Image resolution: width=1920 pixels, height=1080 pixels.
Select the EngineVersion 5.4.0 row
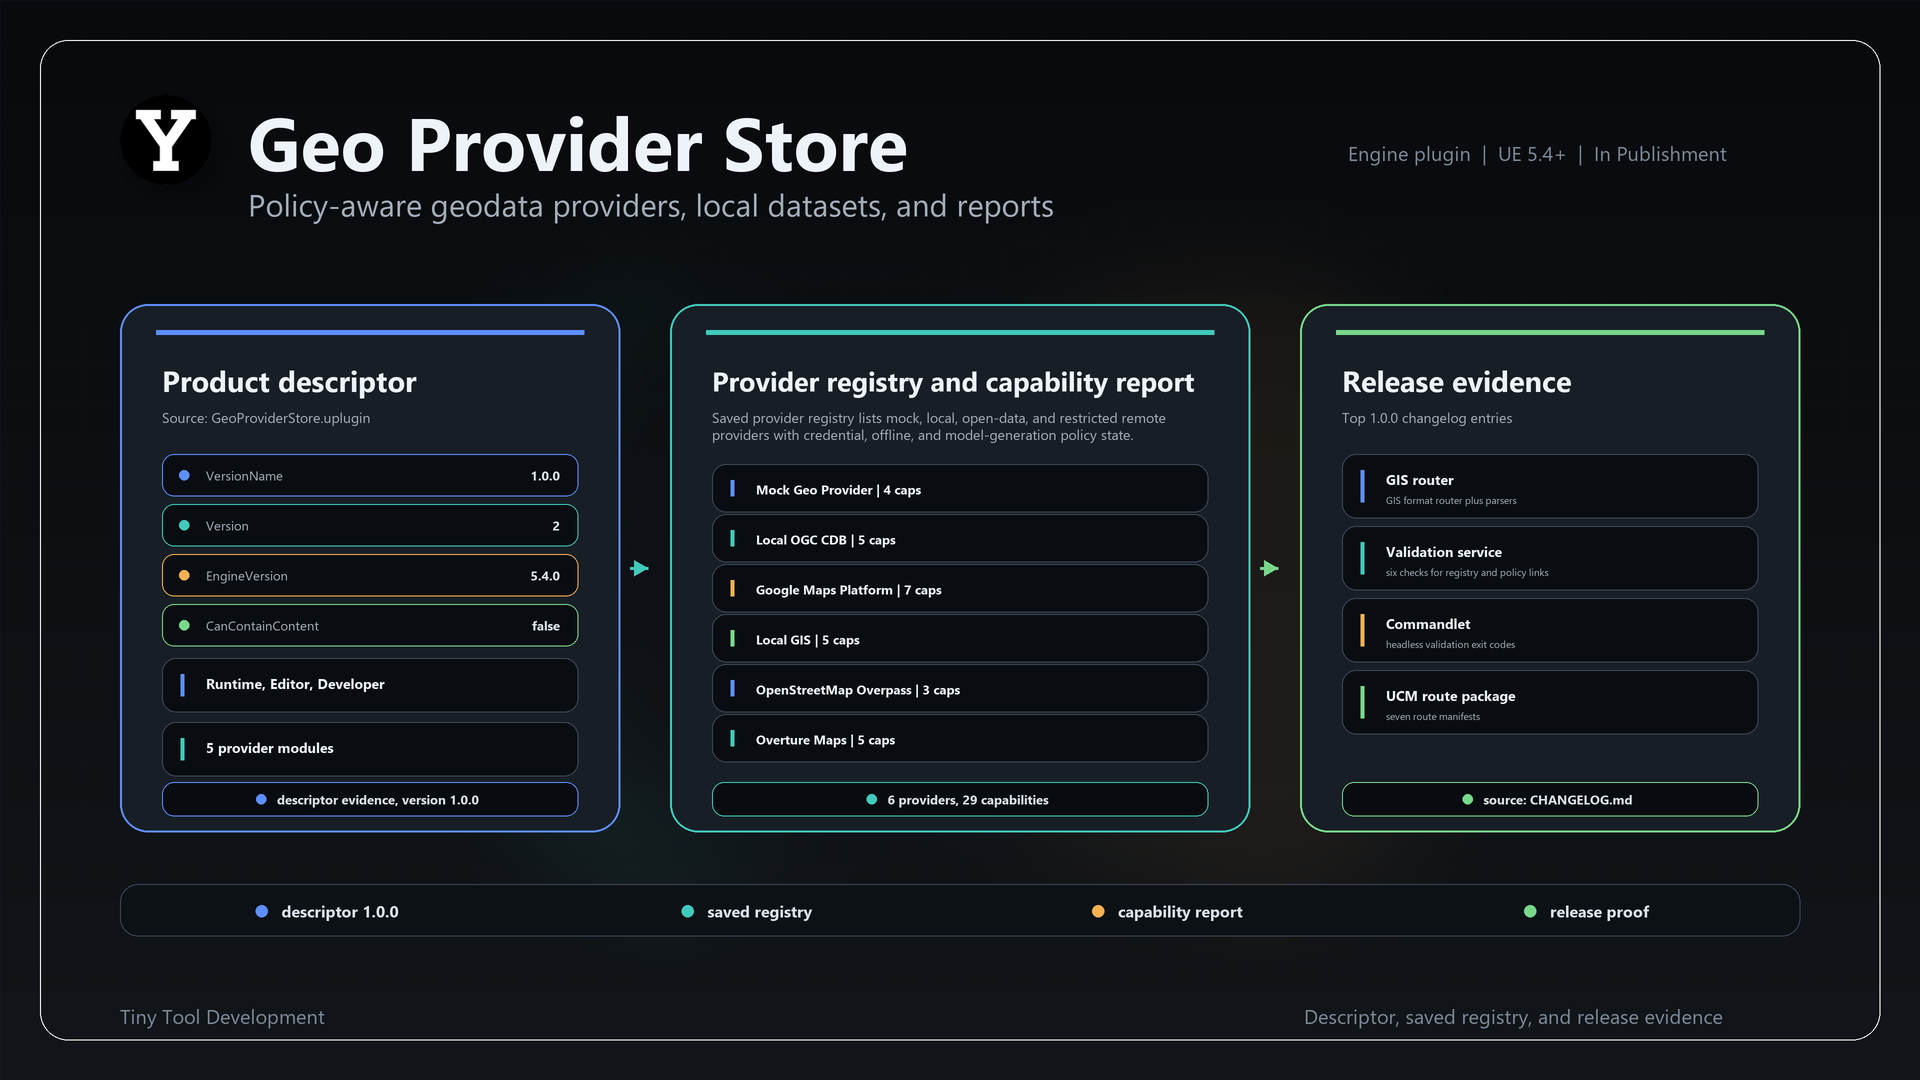point(370,576)
